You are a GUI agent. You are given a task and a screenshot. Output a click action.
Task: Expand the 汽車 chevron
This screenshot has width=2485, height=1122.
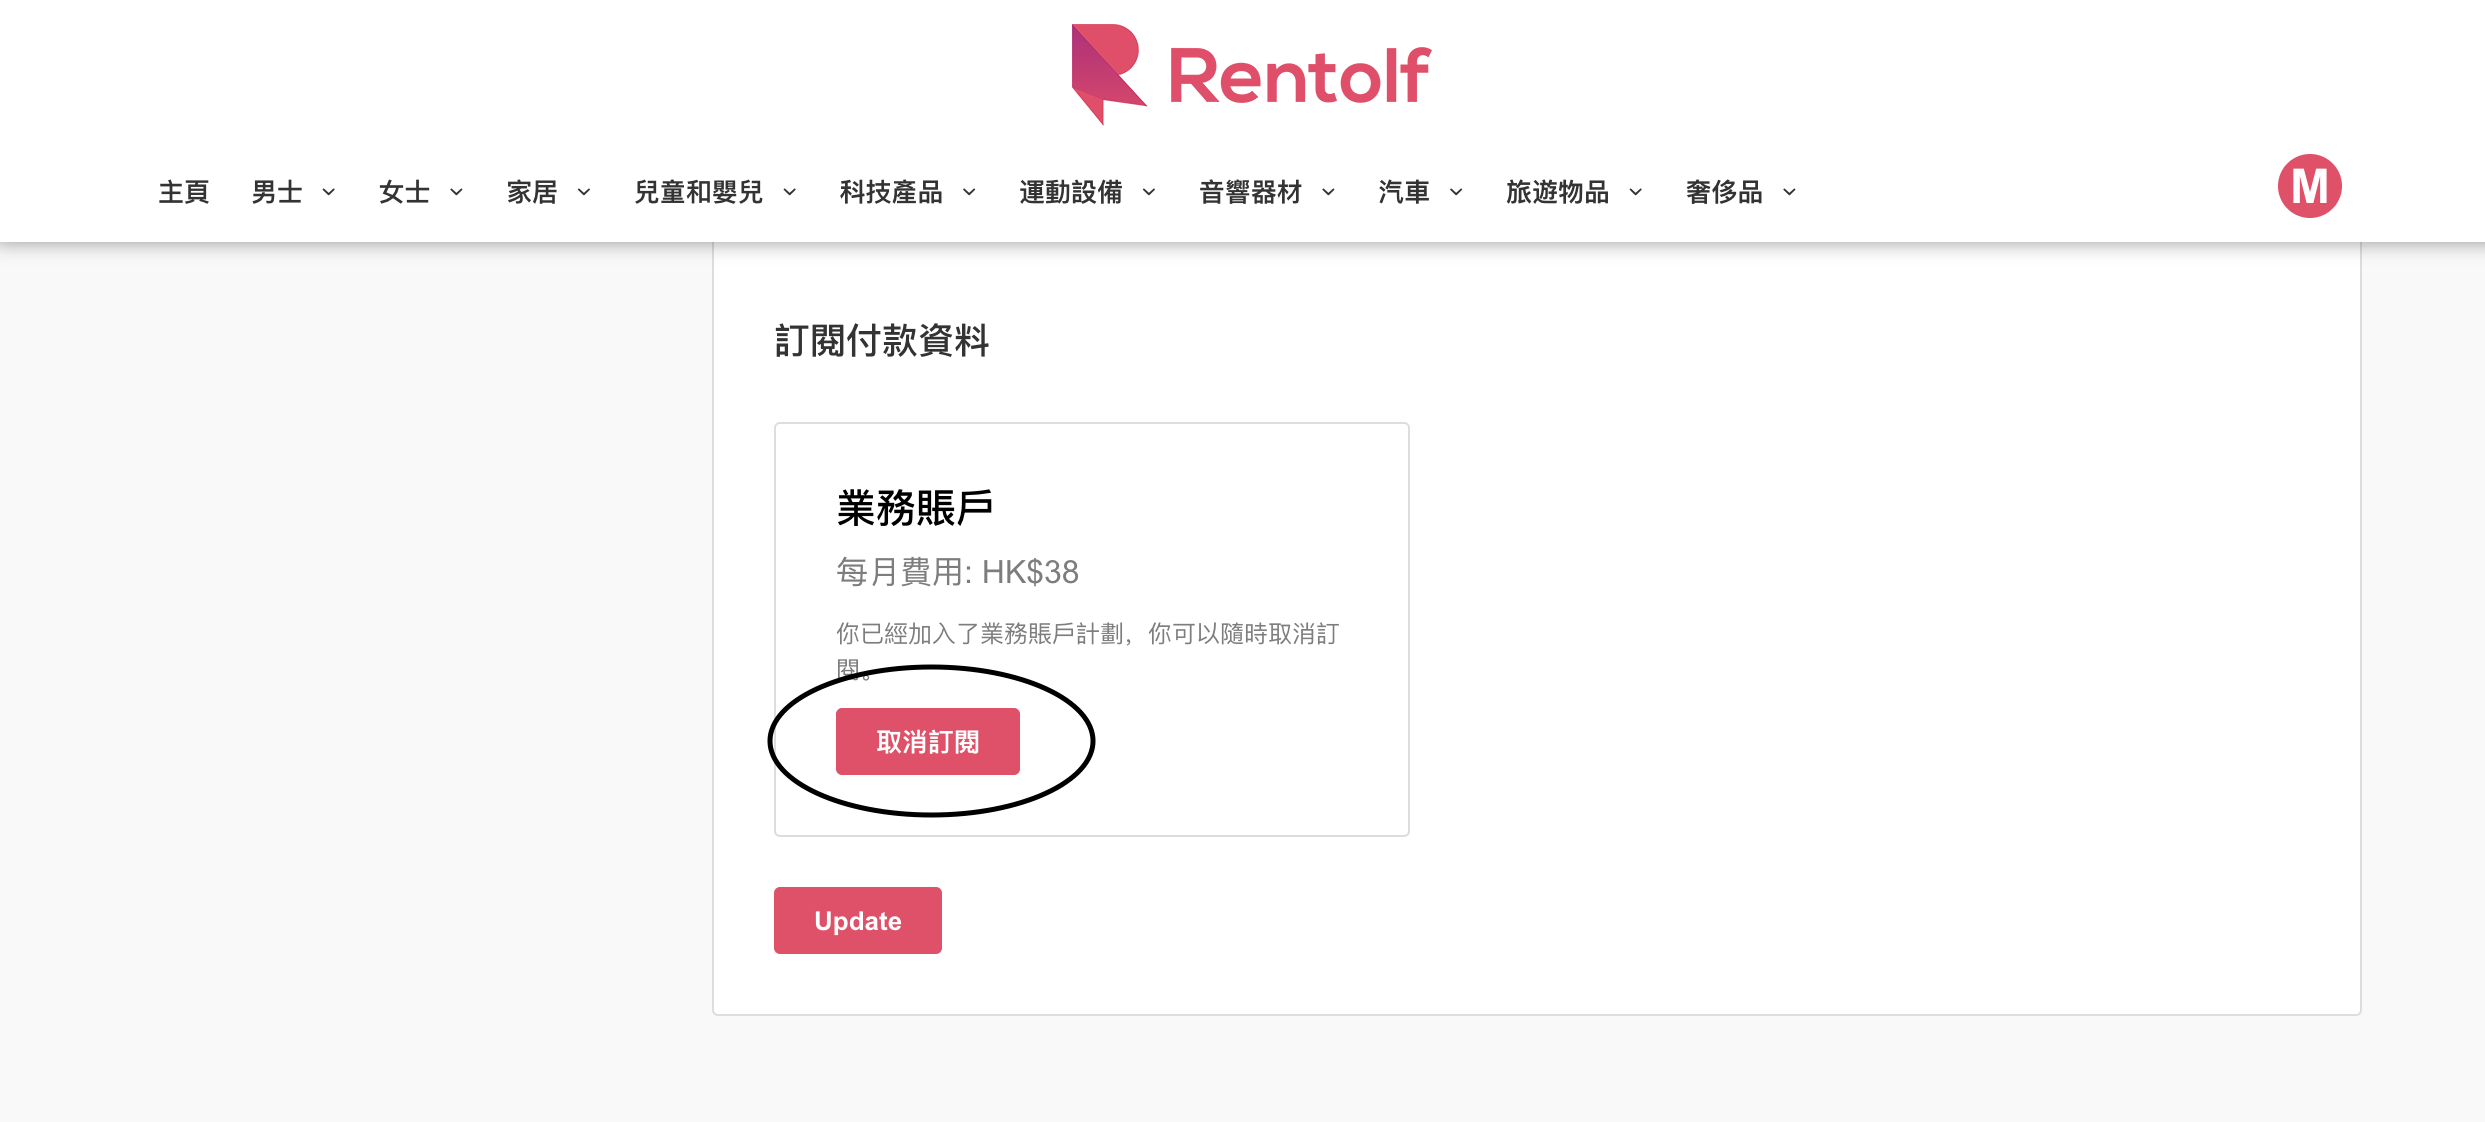click(x=1456, y=192)
